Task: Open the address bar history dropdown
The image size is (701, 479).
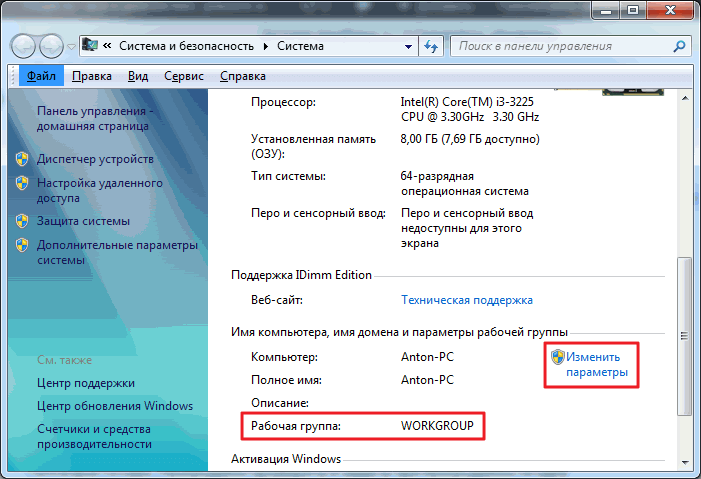Action: click(408, 47)
